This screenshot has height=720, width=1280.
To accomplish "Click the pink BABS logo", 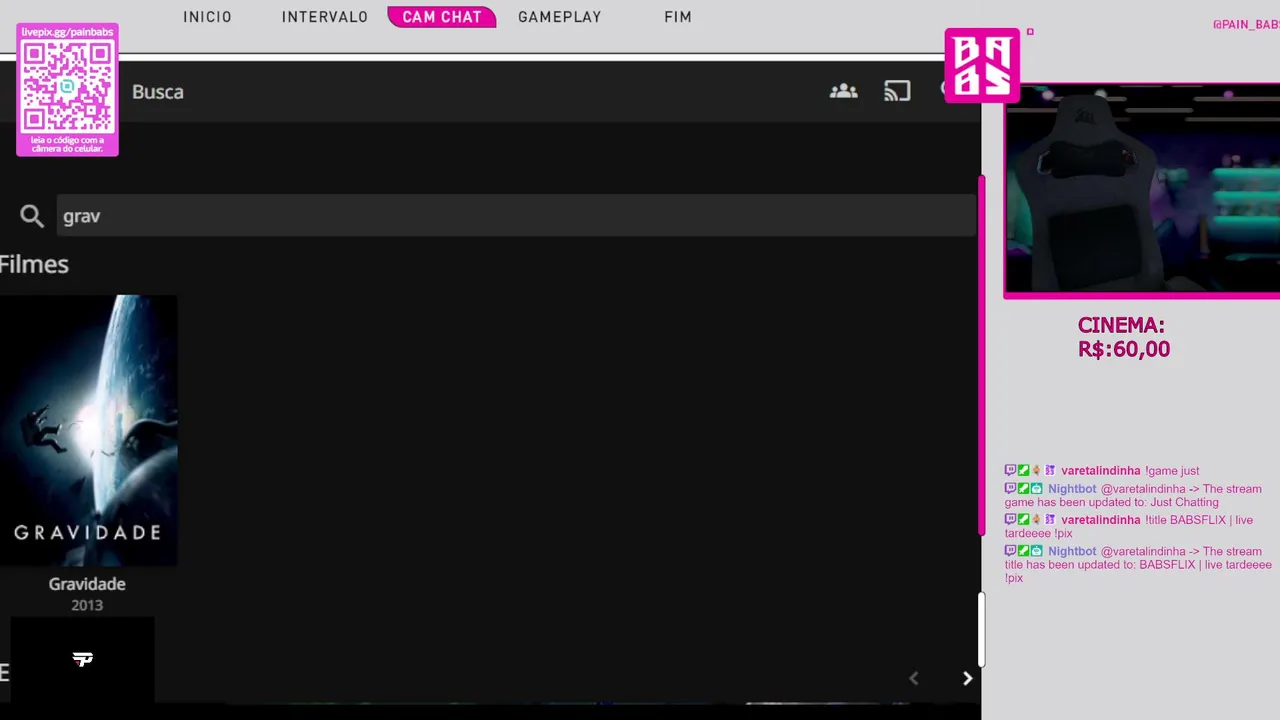I will (x=982, y=65).
